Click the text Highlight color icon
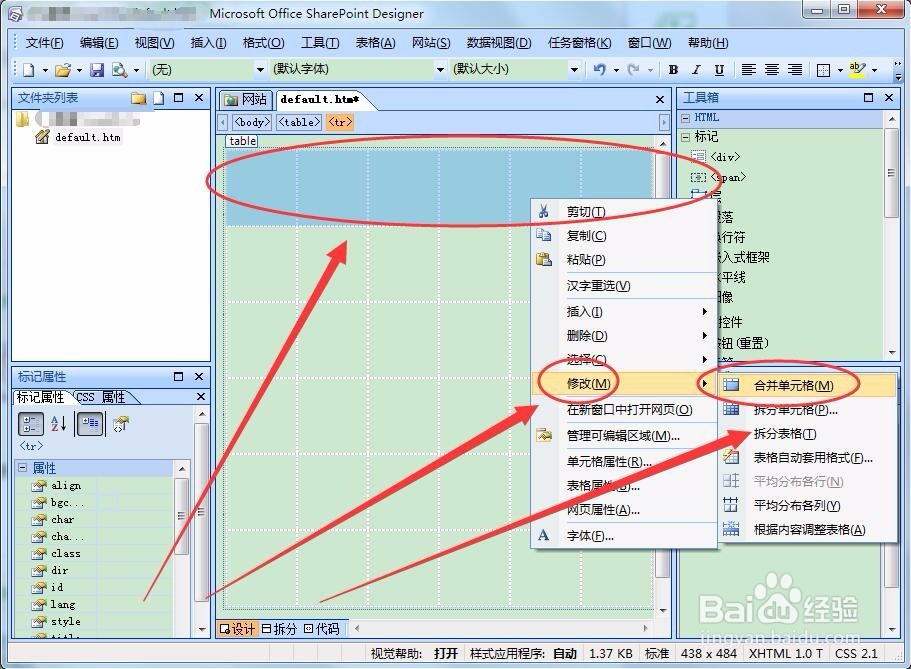The image size is (911, 669). pos(857,70)
